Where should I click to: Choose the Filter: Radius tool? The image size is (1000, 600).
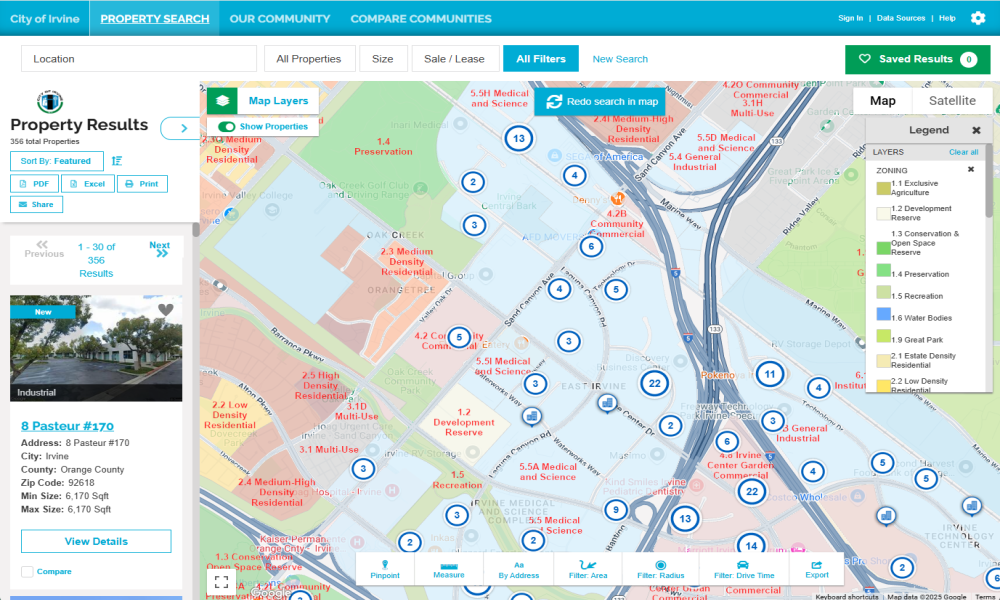661,569
